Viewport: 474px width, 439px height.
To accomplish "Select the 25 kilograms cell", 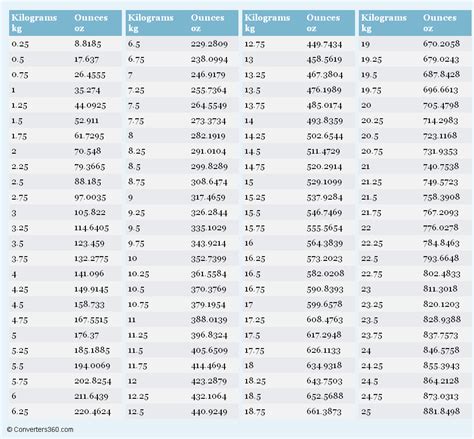I will (366, 412).
